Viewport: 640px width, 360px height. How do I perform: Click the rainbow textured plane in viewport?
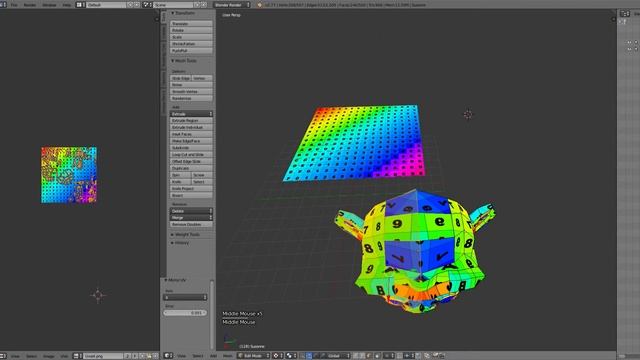(355, 143)
